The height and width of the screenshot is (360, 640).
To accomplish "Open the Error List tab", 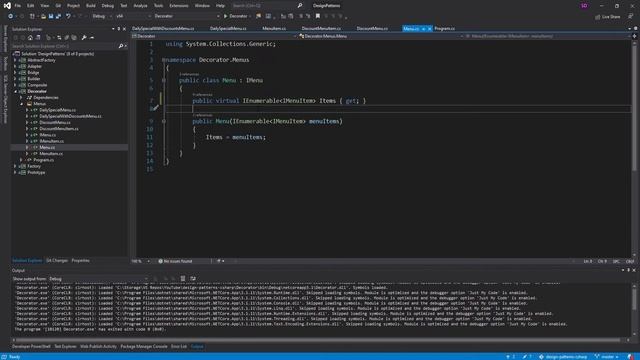I will (x=178, y=347).
